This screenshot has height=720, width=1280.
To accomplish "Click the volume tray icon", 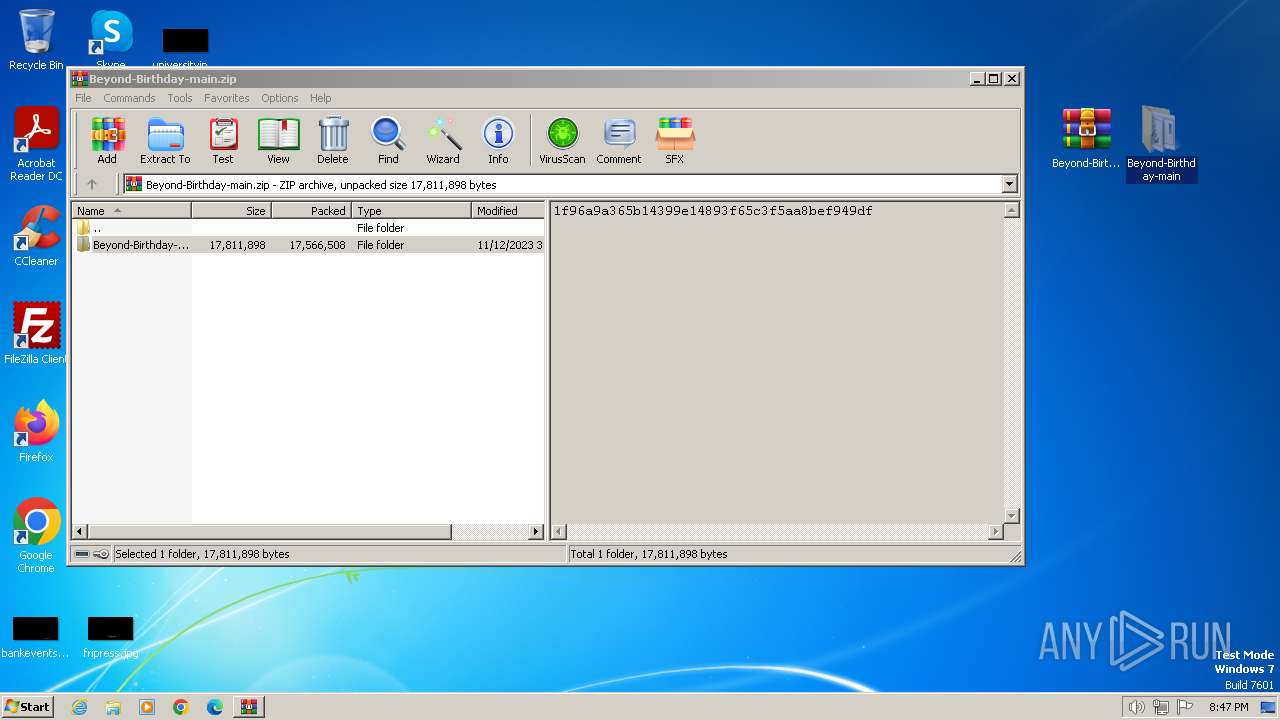I will [x=1136, y=707].
